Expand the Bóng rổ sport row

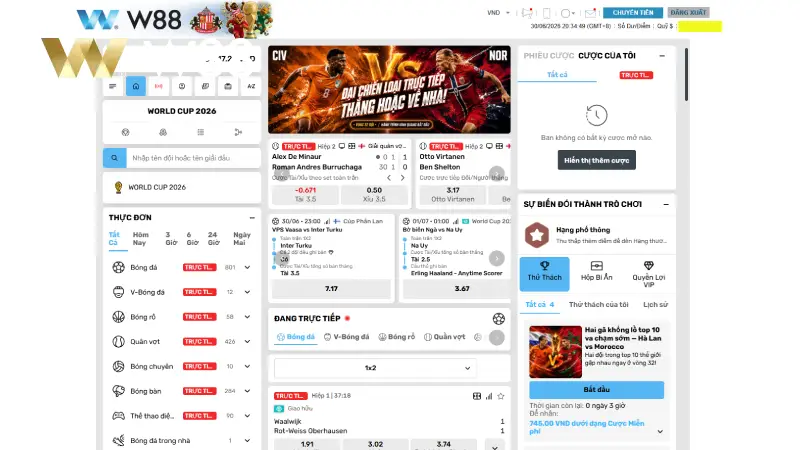coord(247,317)
